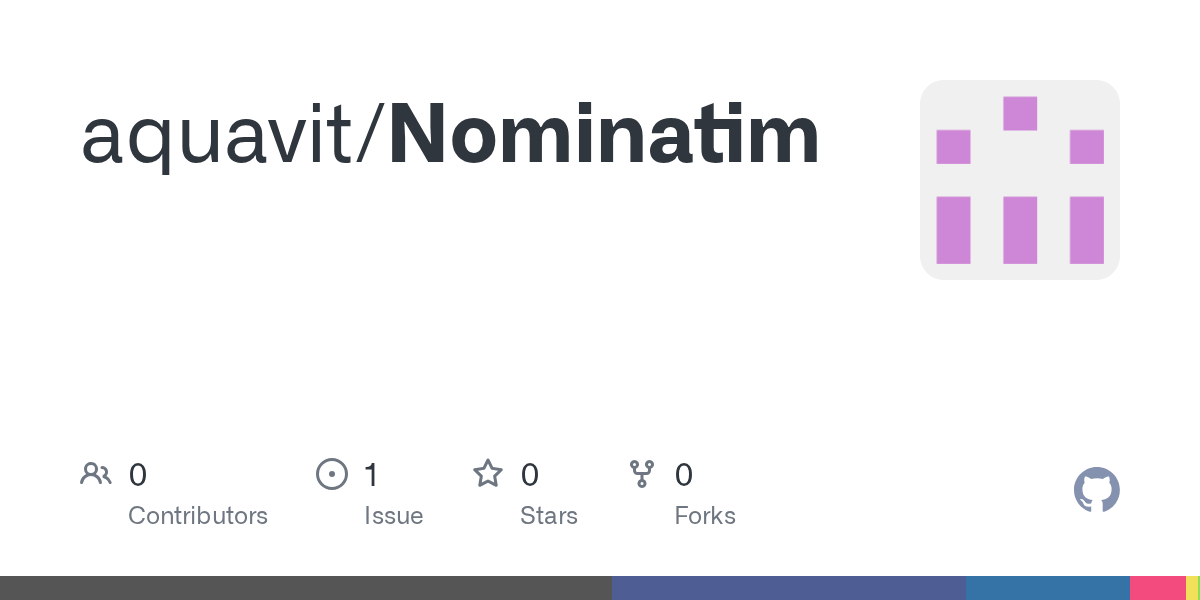Click the 0 contributors count

[138, 475]
